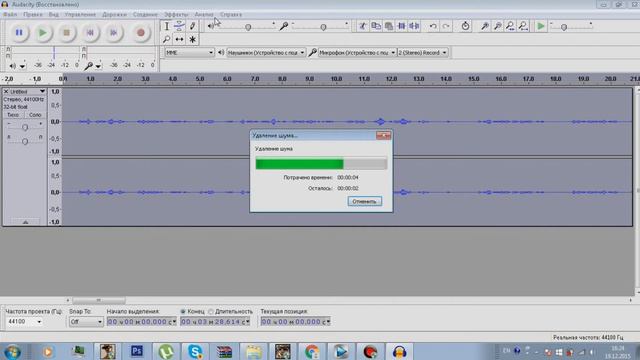Open the Дорожки menu
The width and height of the screenshot is (640, 360).
[x=114, y=14]
